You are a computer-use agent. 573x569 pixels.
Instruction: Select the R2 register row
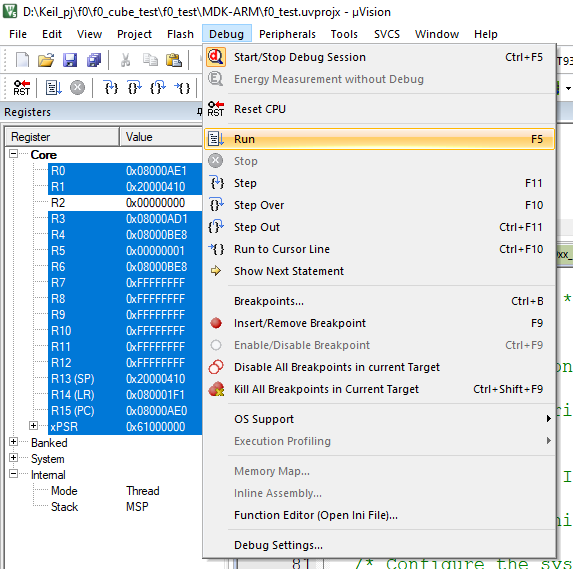125,202
